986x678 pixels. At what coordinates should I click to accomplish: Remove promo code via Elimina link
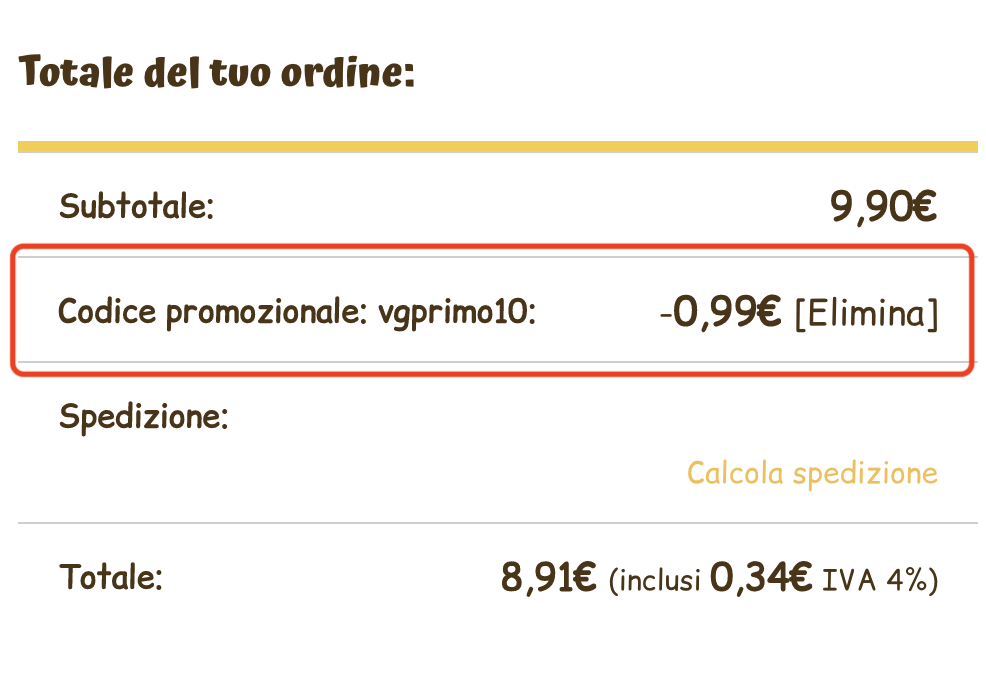click(x=866, y=314)
